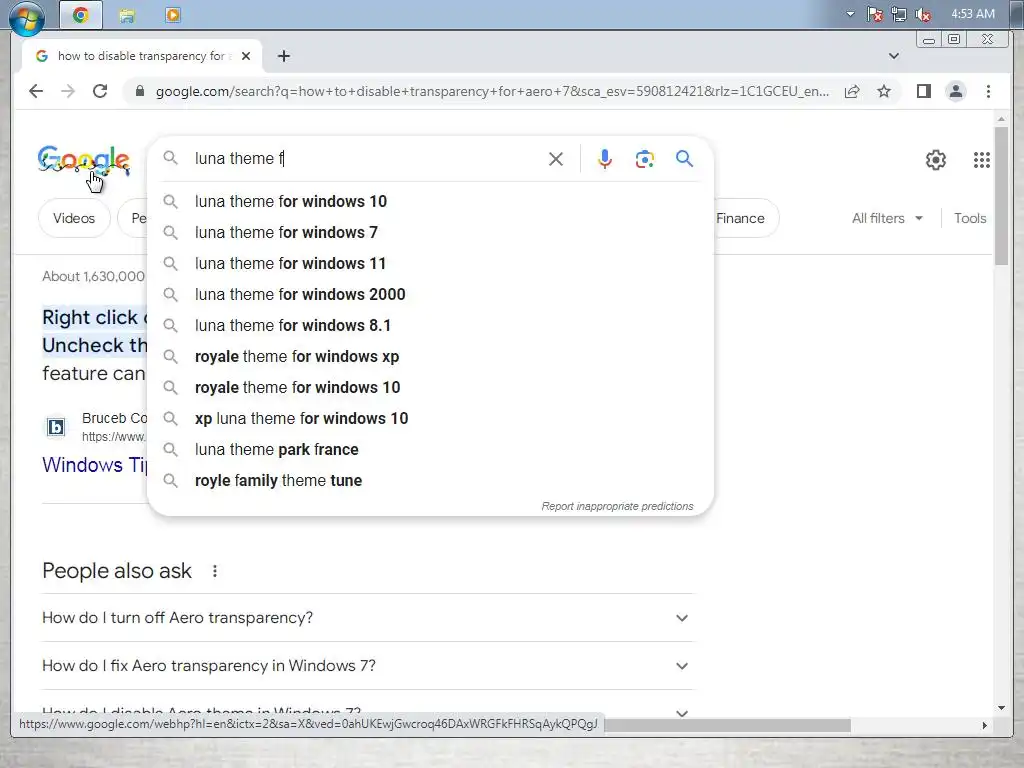Show hidden tray icons arrow
This screenshot has width=1024, height=768.
tap(850, 14)
